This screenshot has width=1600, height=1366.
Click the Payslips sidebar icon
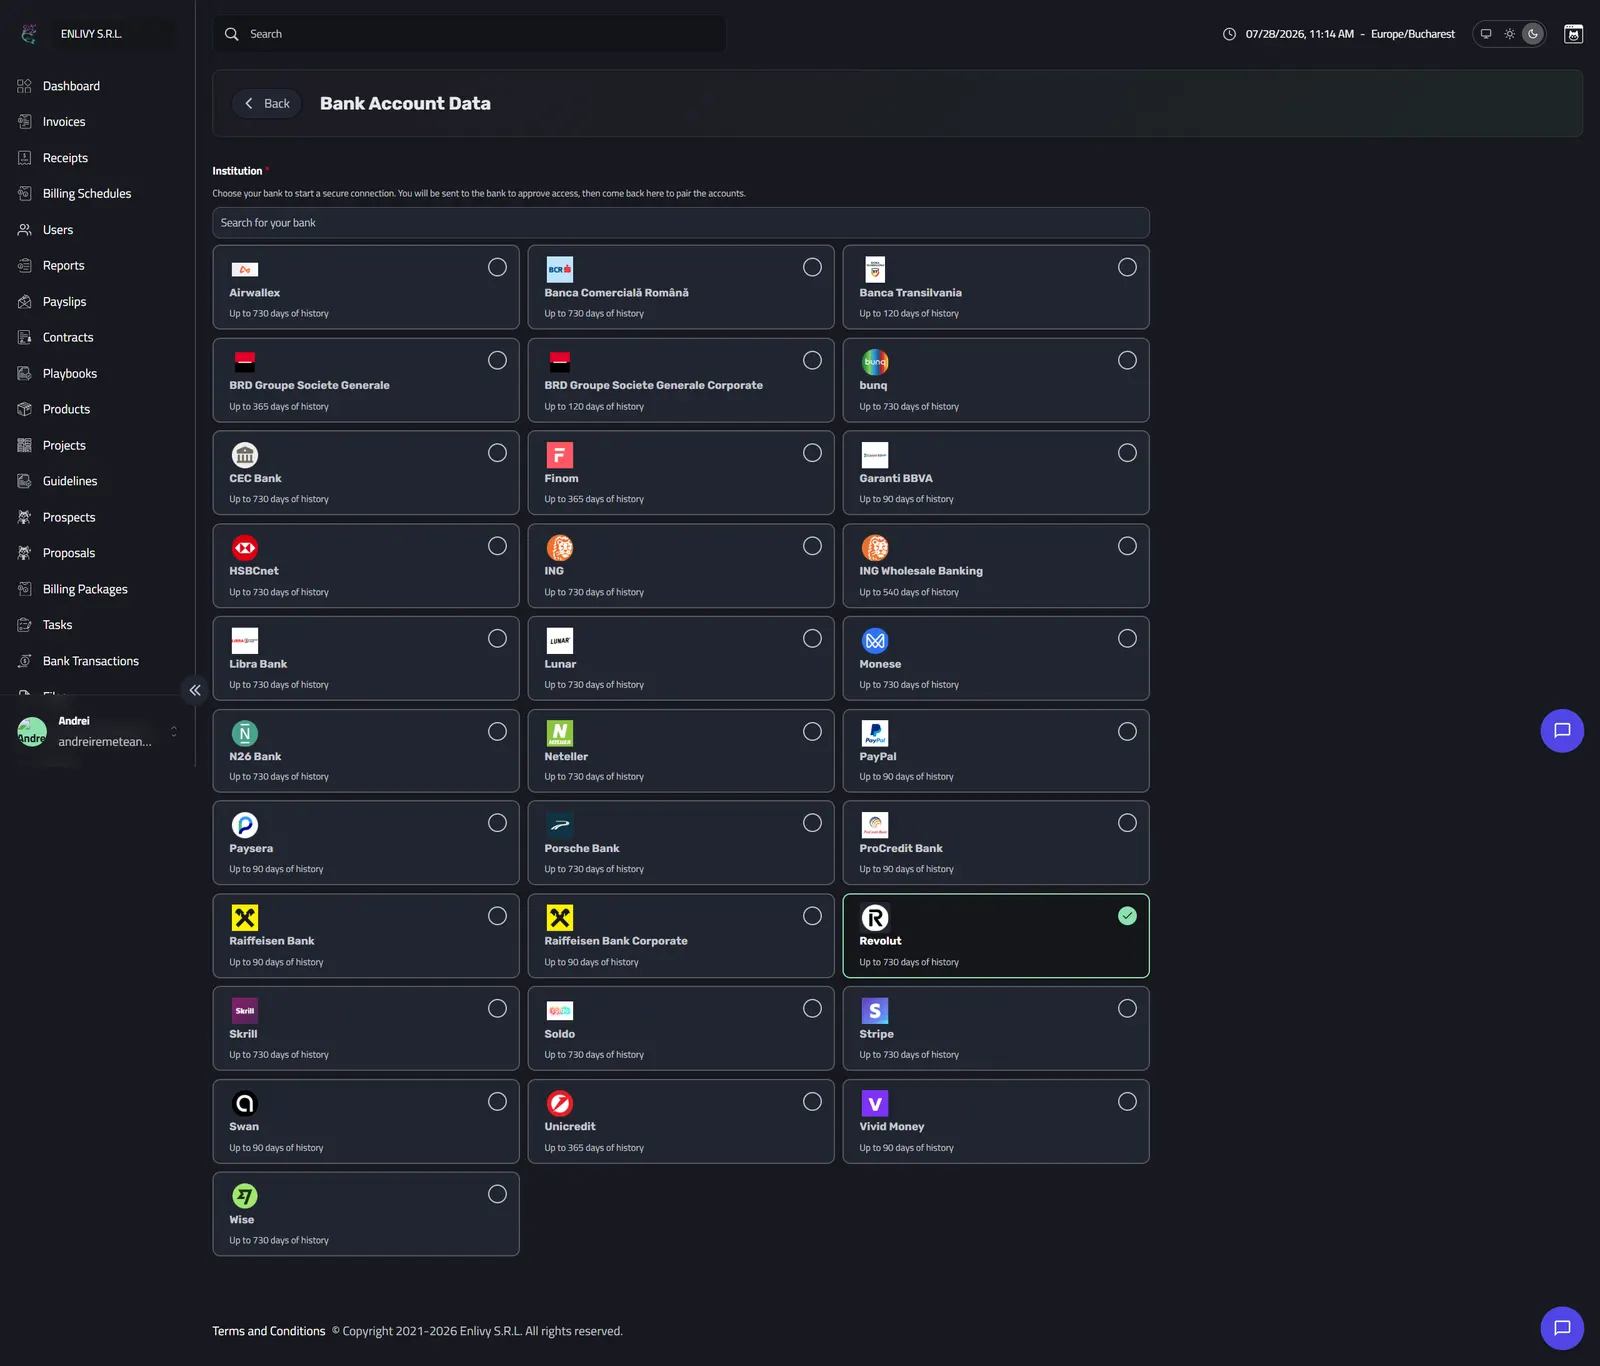point(25,302)
